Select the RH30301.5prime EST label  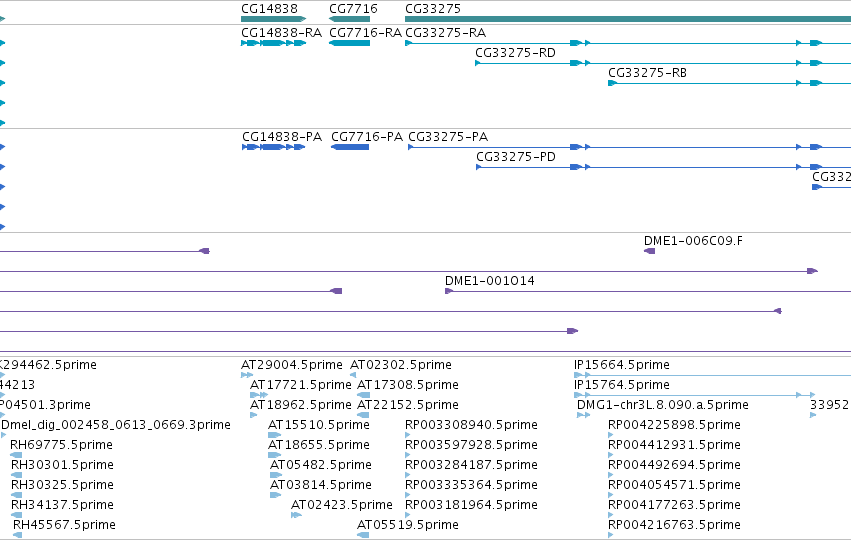(x=62, y=465)
